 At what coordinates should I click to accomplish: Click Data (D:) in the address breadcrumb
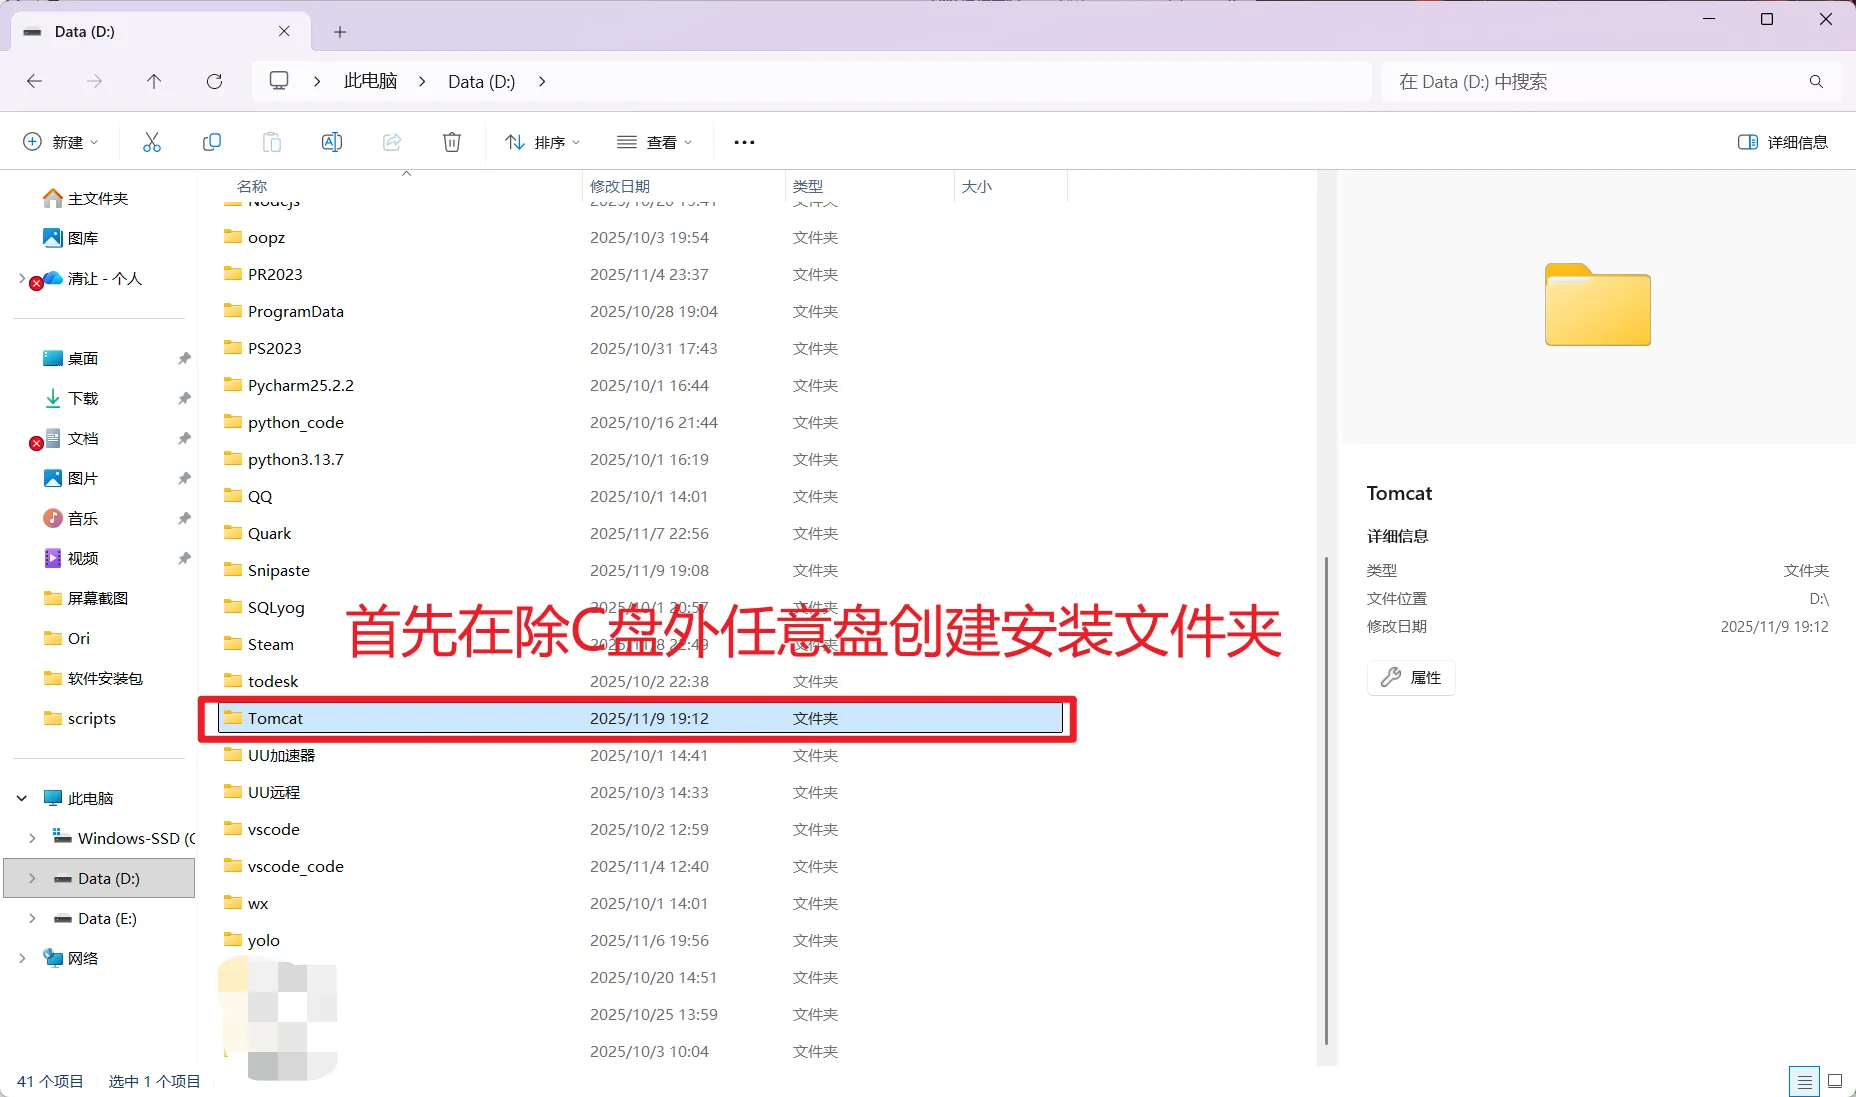coord(481,81)
